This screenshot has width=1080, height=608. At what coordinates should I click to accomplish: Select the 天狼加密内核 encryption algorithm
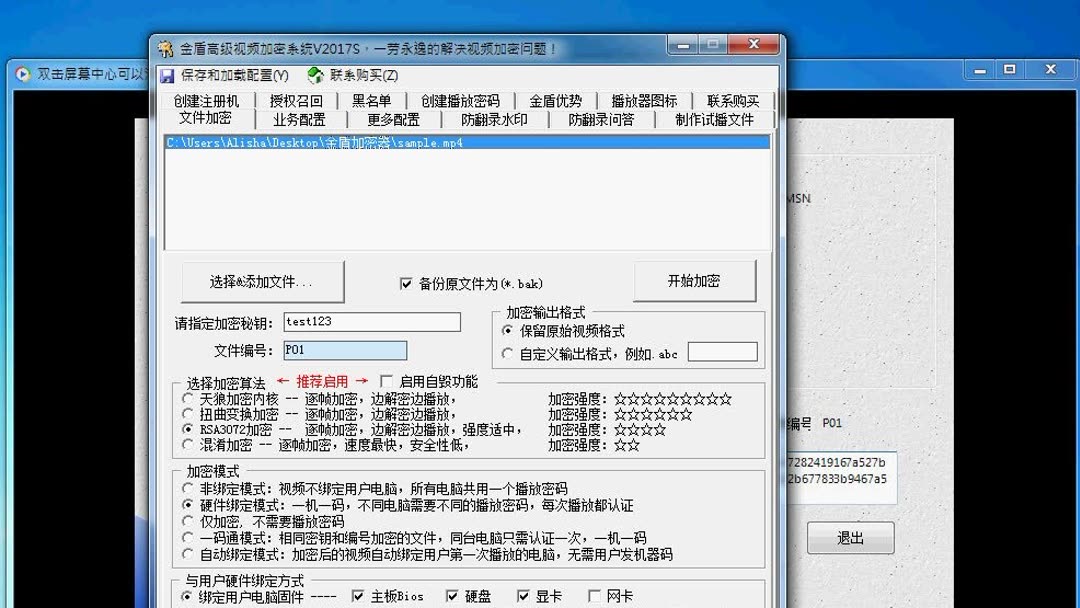(x=186, y=397)
